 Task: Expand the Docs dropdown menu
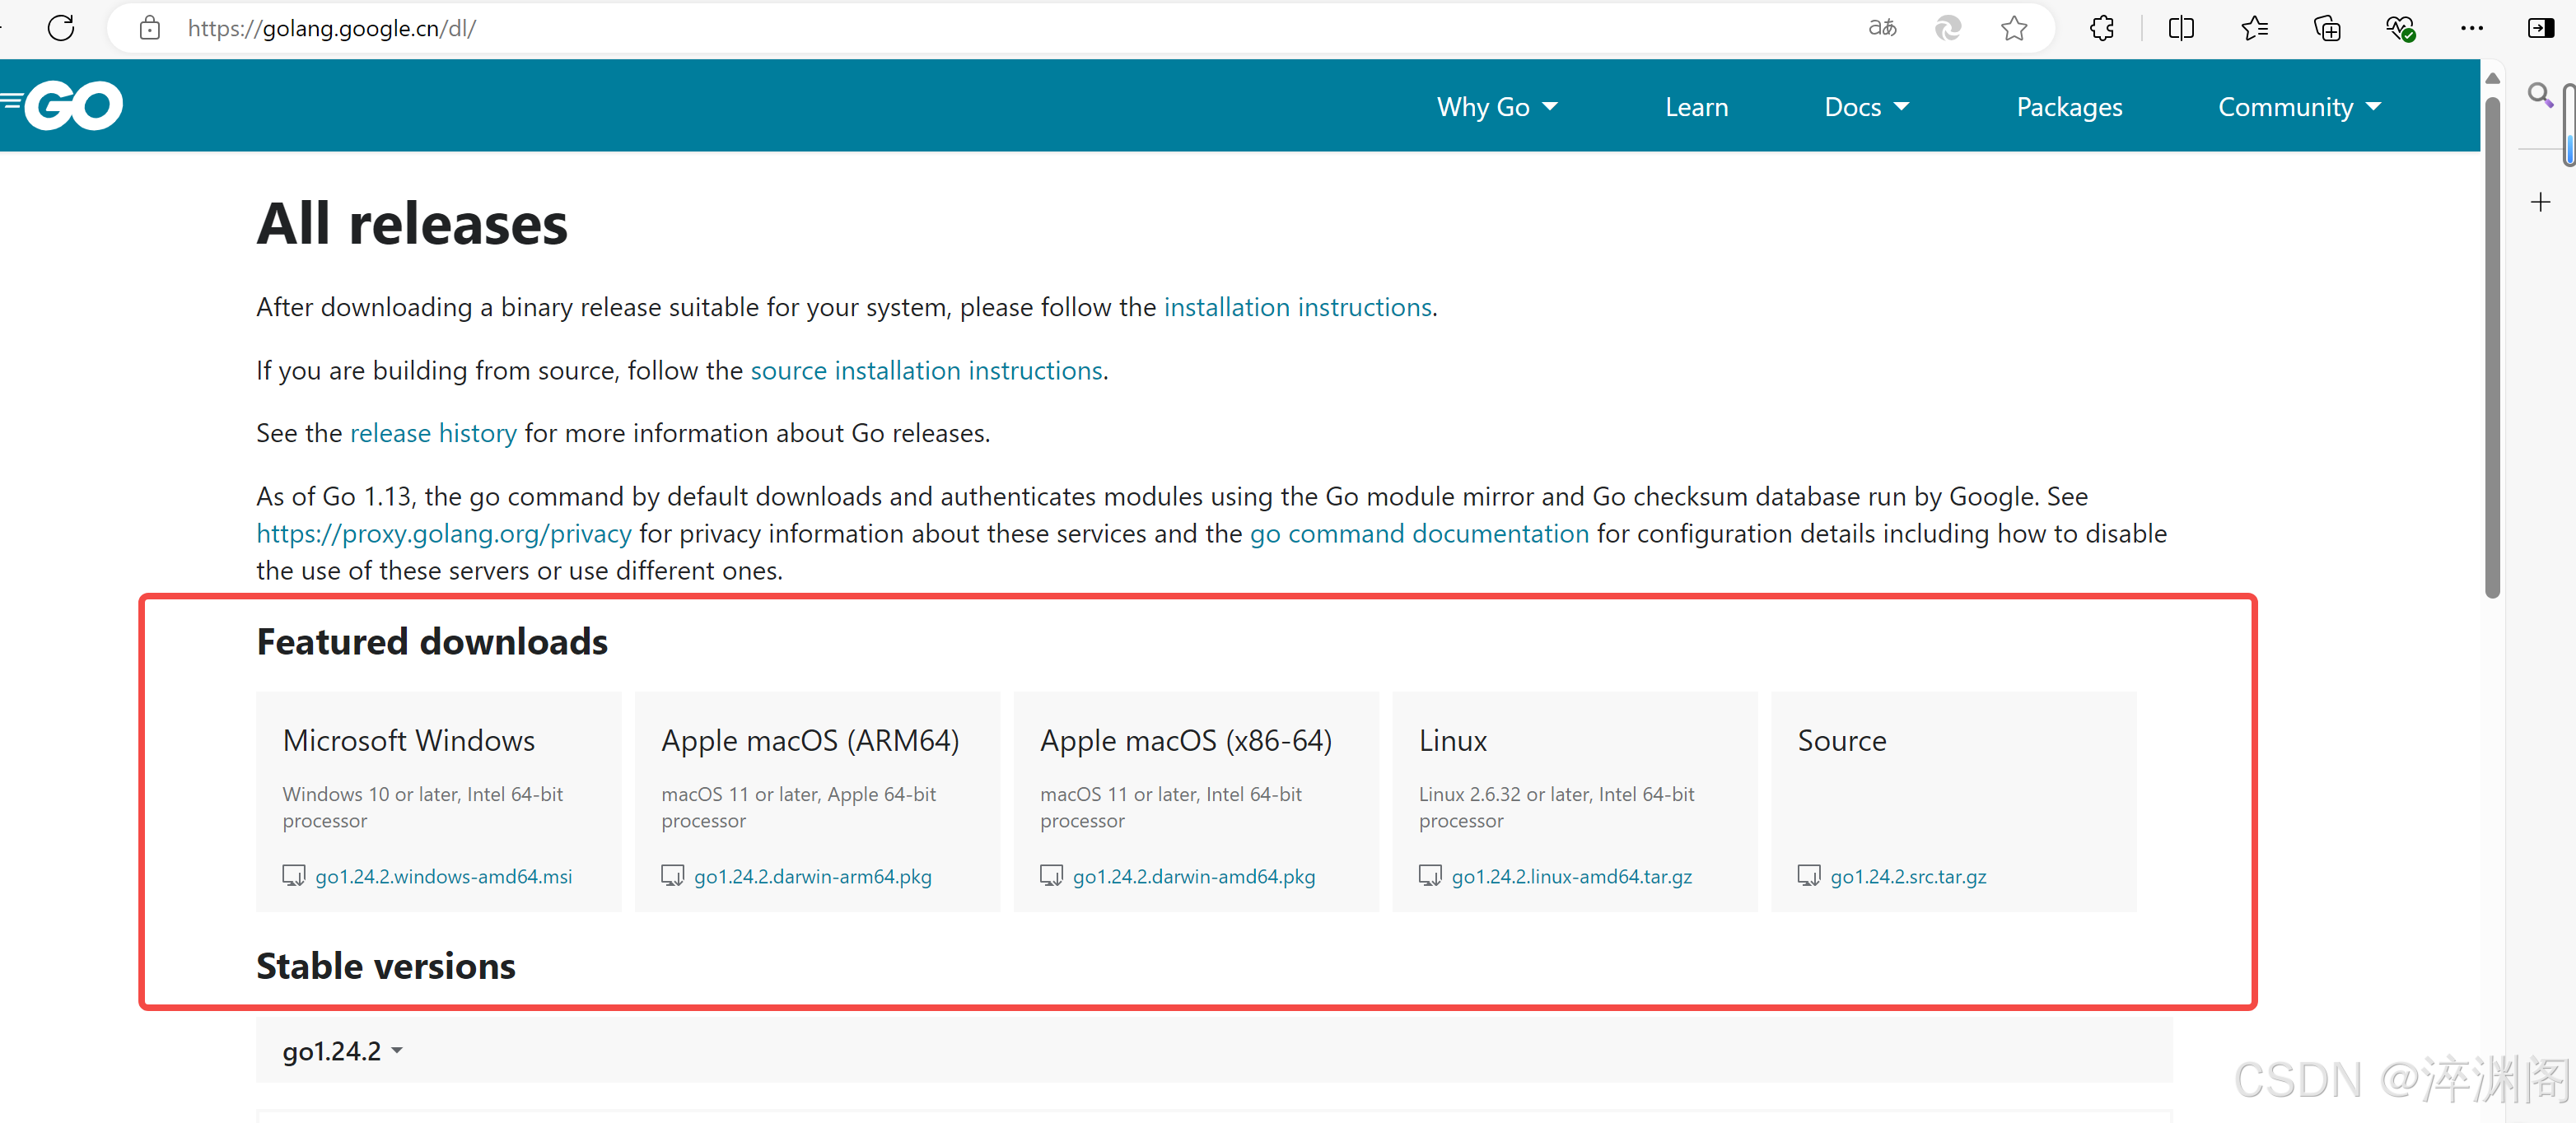pyautogui.click(x=1866, y=107)
